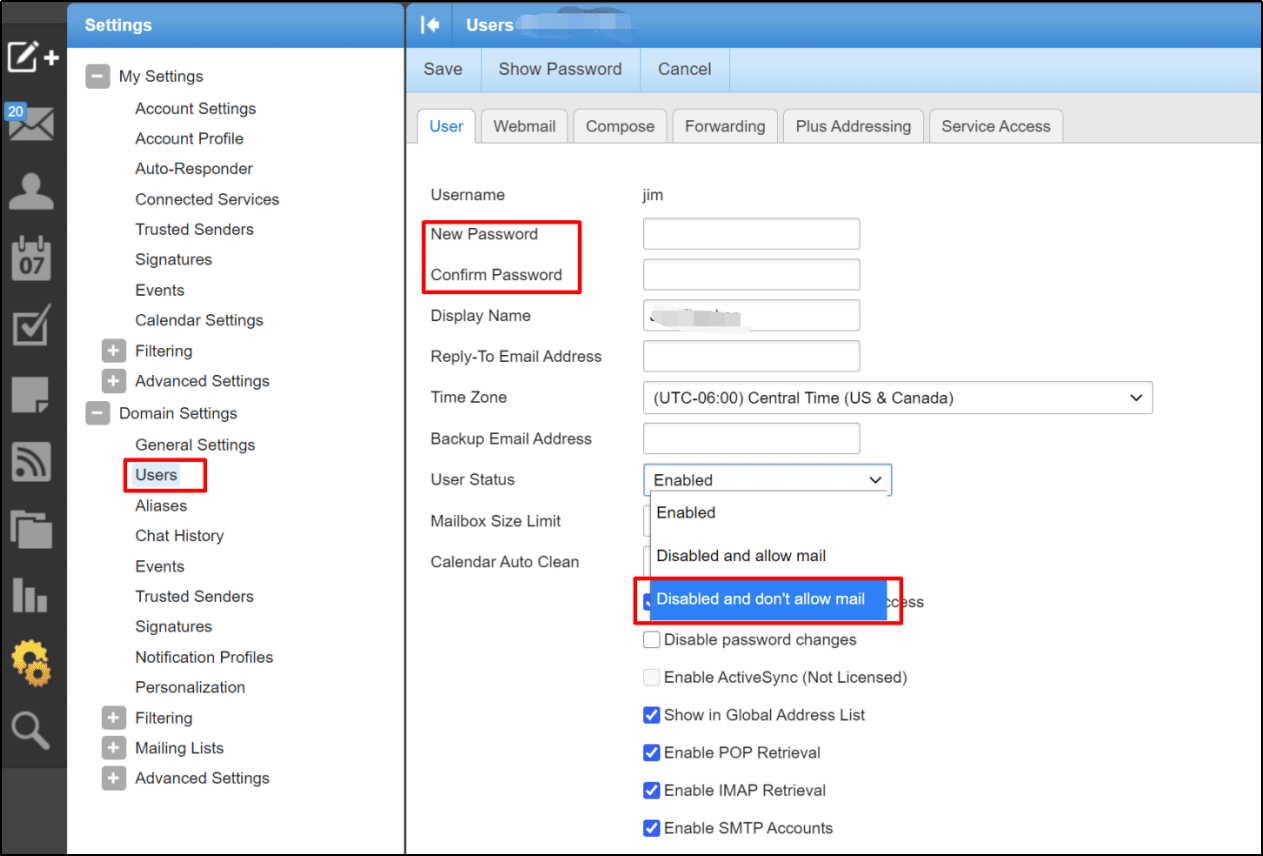
Task: Open the Reports bar chart icon
Action: (x=30, y=594)
